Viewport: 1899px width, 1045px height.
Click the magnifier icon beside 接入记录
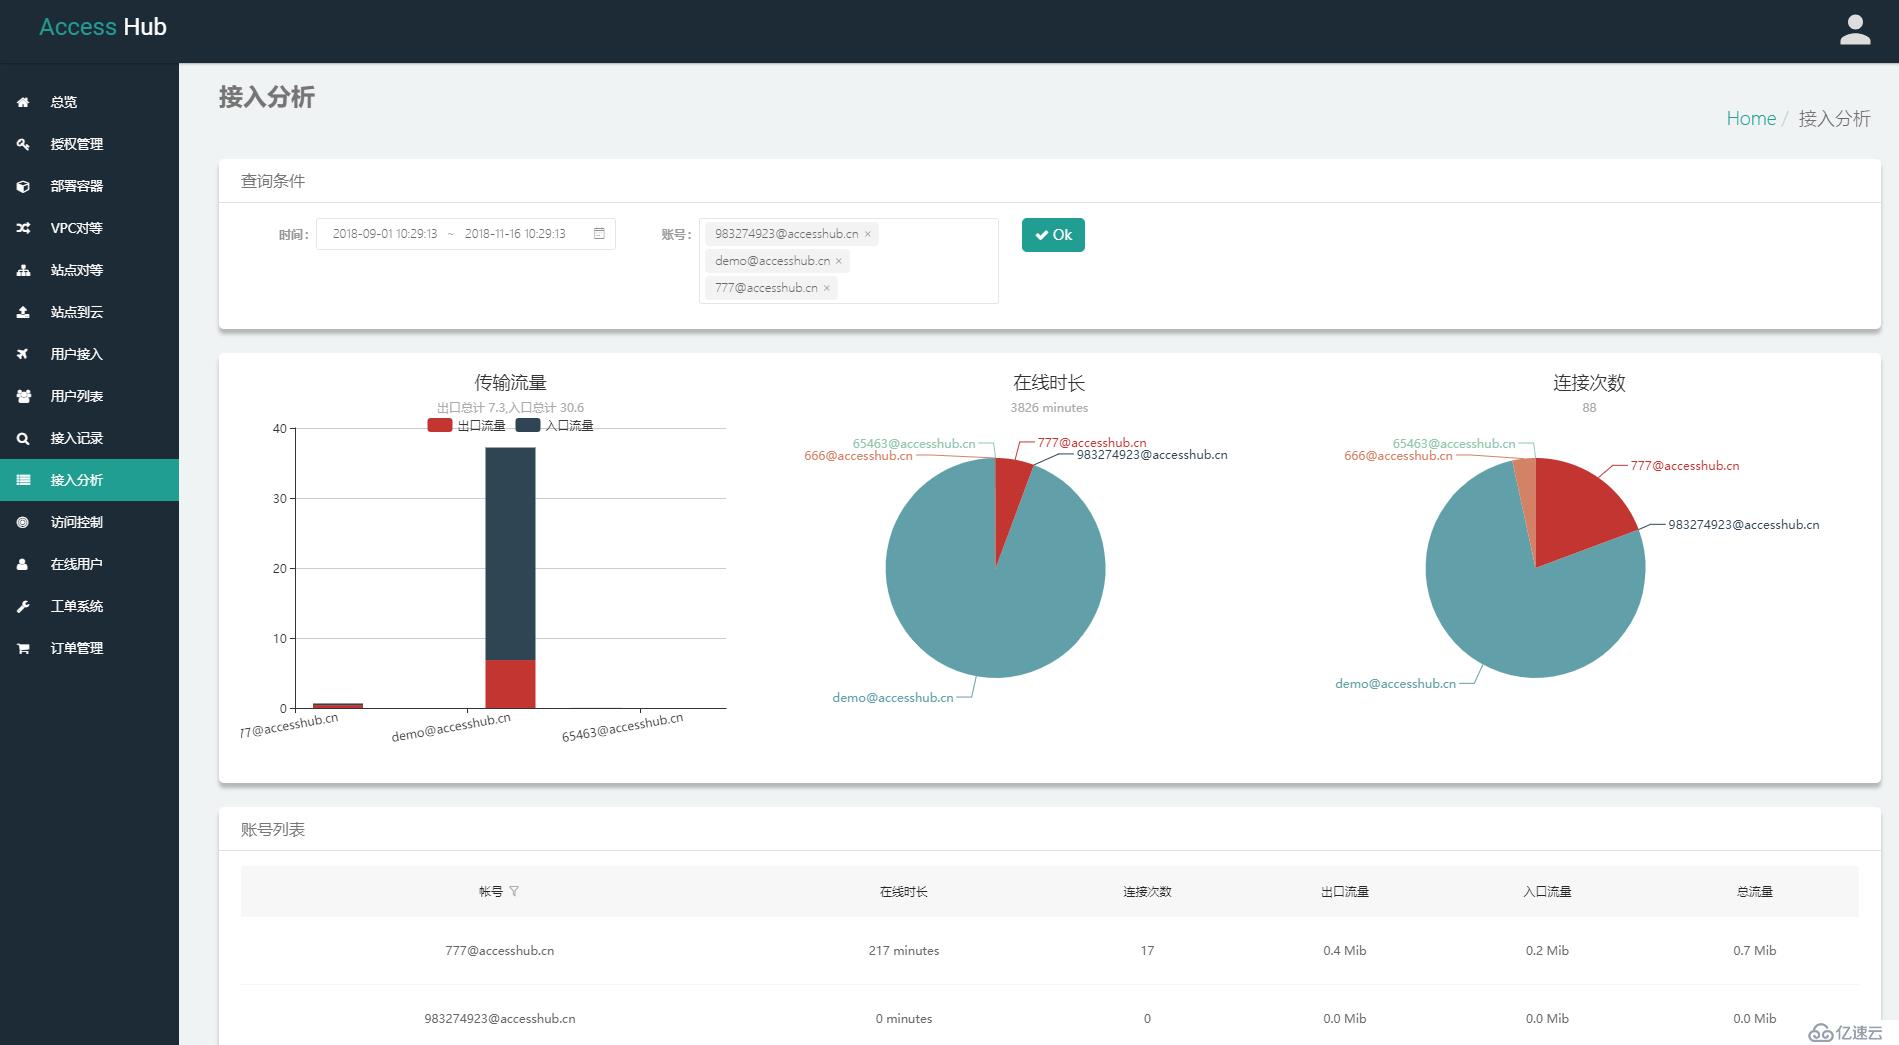23,438
